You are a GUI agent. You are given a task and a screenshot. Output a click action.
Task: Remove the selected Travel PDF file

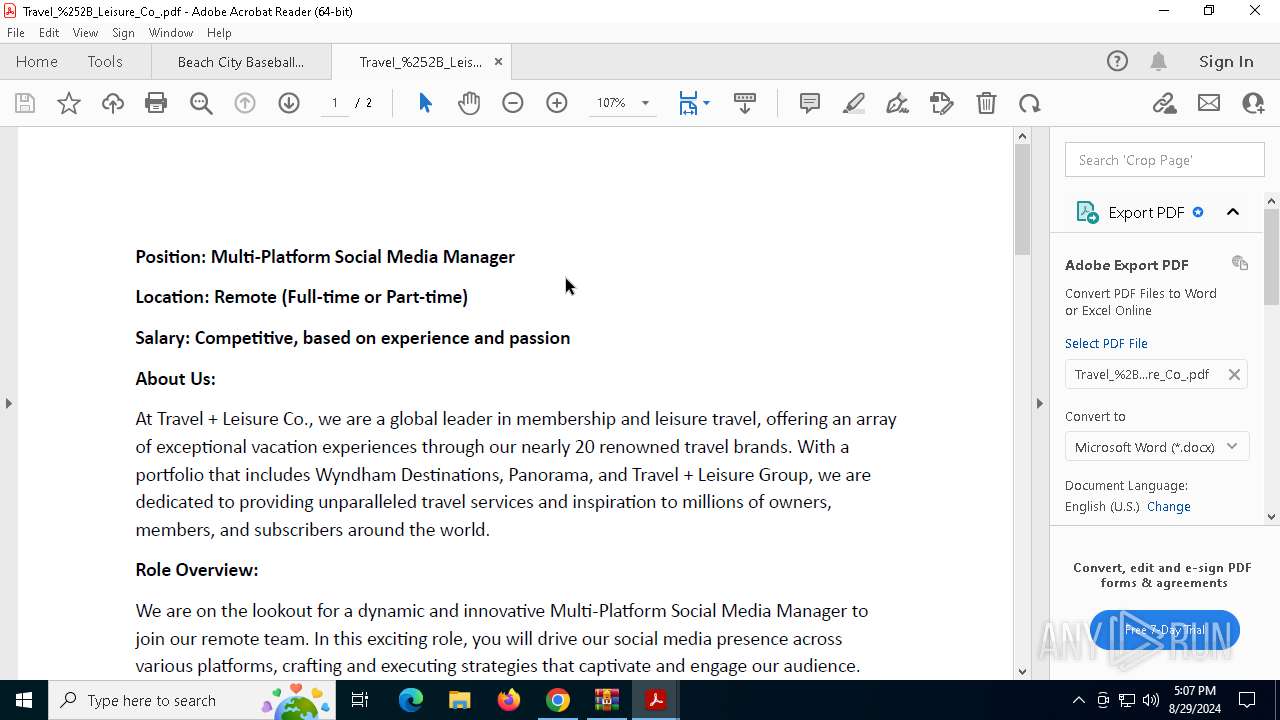pyautogui.click(x=1234, y=374)
